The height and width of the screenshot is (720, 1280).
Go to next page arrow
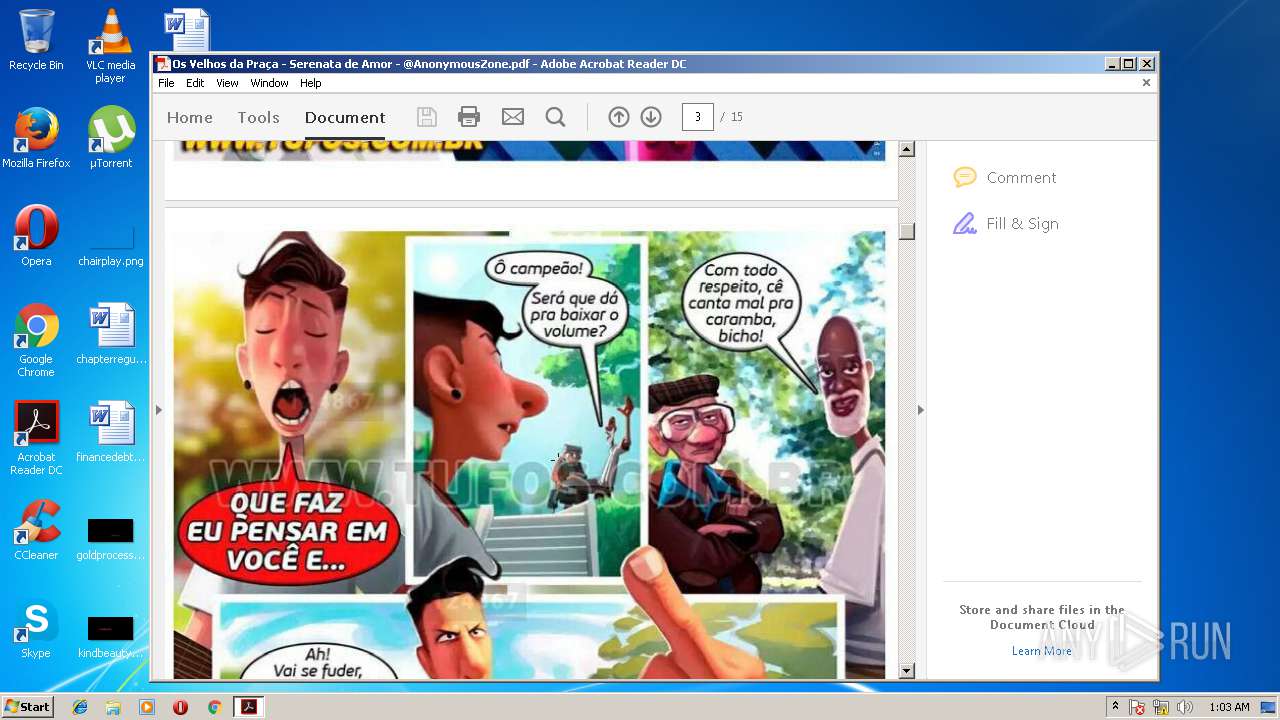651,117
